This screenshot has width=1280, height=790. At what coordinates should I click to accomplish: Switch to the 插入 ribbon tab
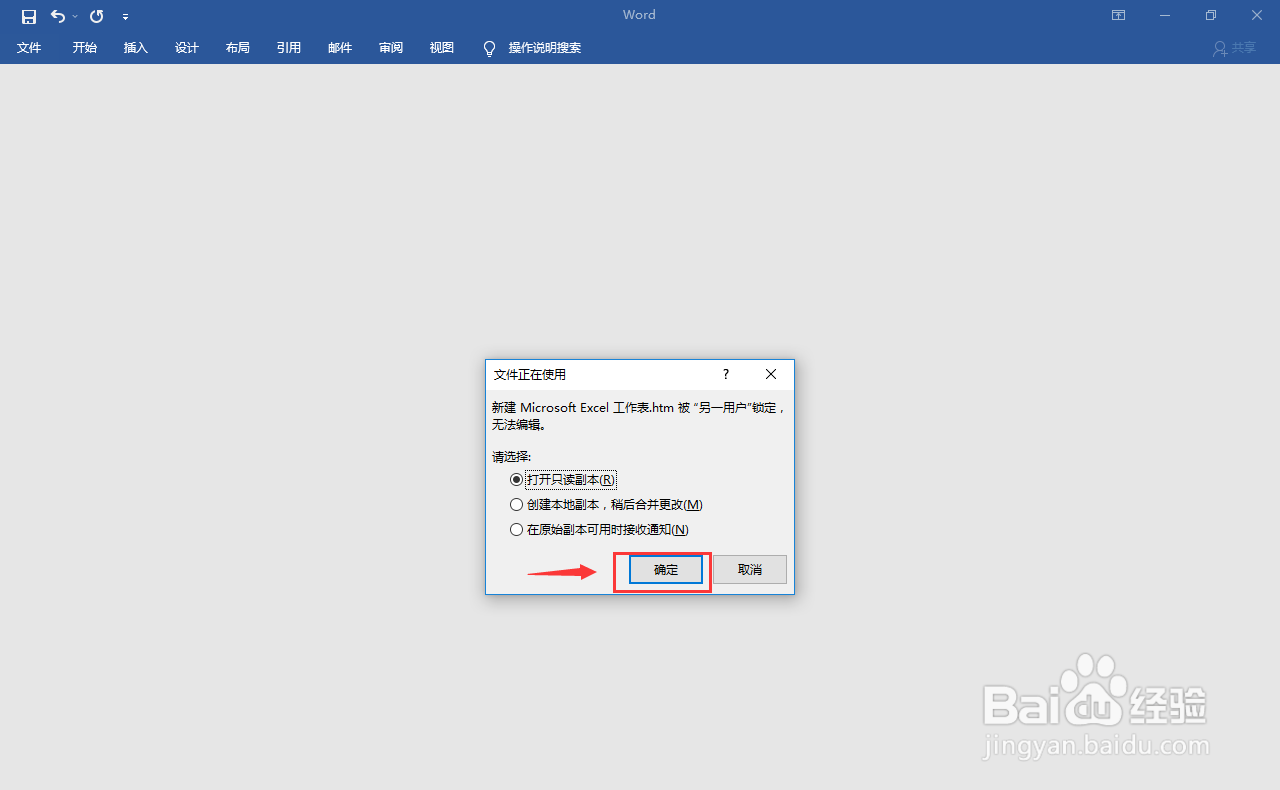136,48
